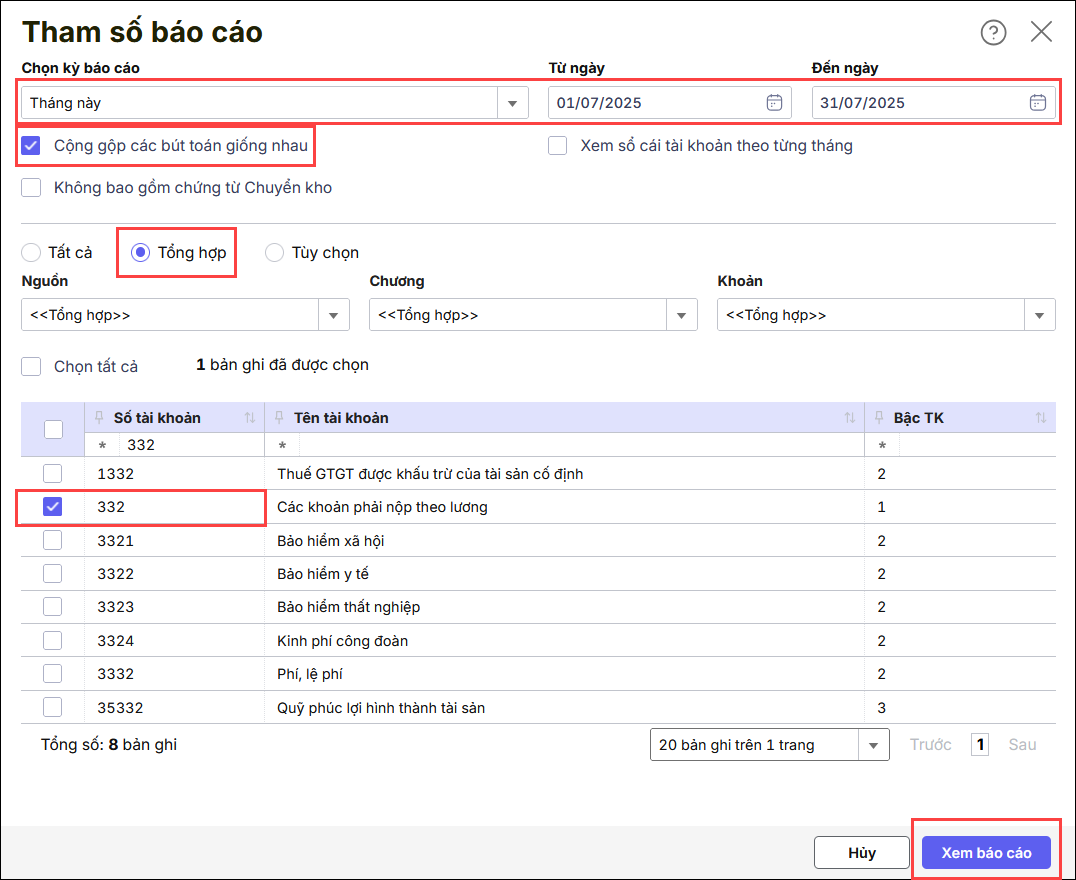Check the box for account 3321
This screenshot has width=1076, height=880.
53,541
